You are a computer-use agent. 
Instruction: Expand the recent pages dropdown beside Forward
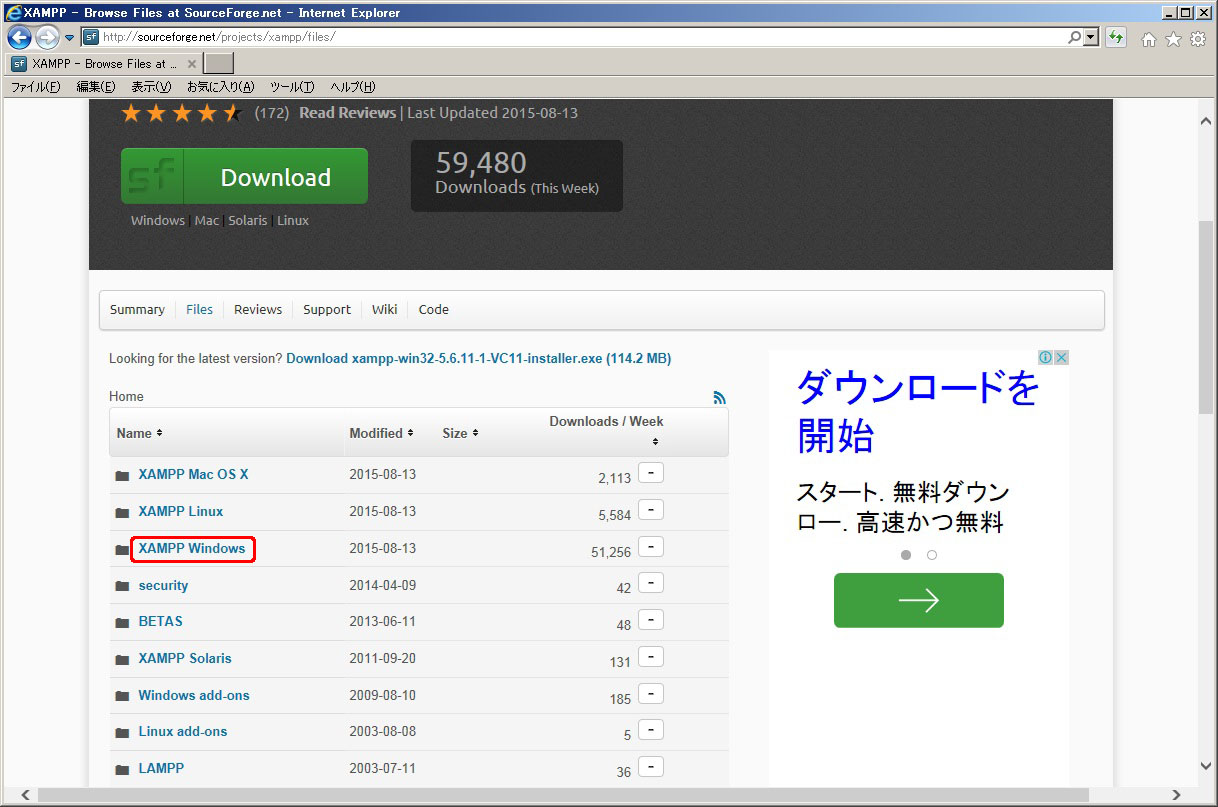(x=69, y=38)
